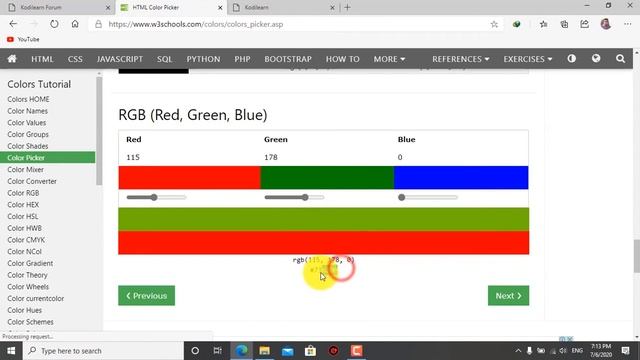Open the CSS tutorial menu
This screenshot has height=360, width=640.
(x=75, y=59)
